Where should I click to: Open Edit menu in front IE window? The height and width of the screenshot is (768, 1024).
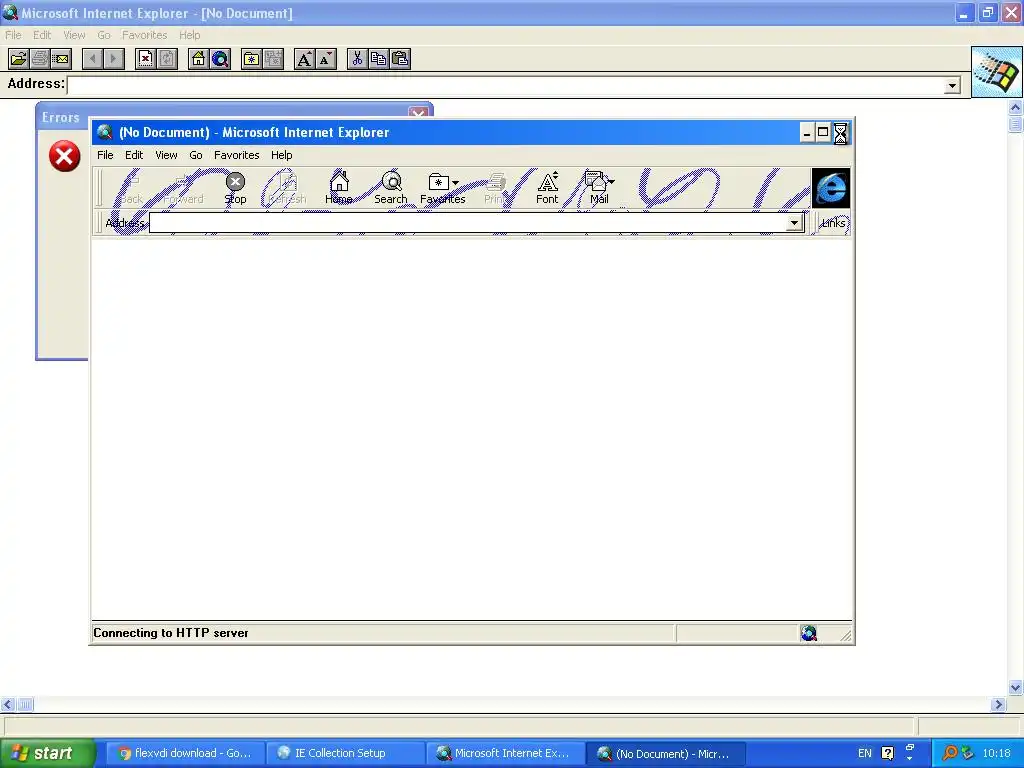134,155
